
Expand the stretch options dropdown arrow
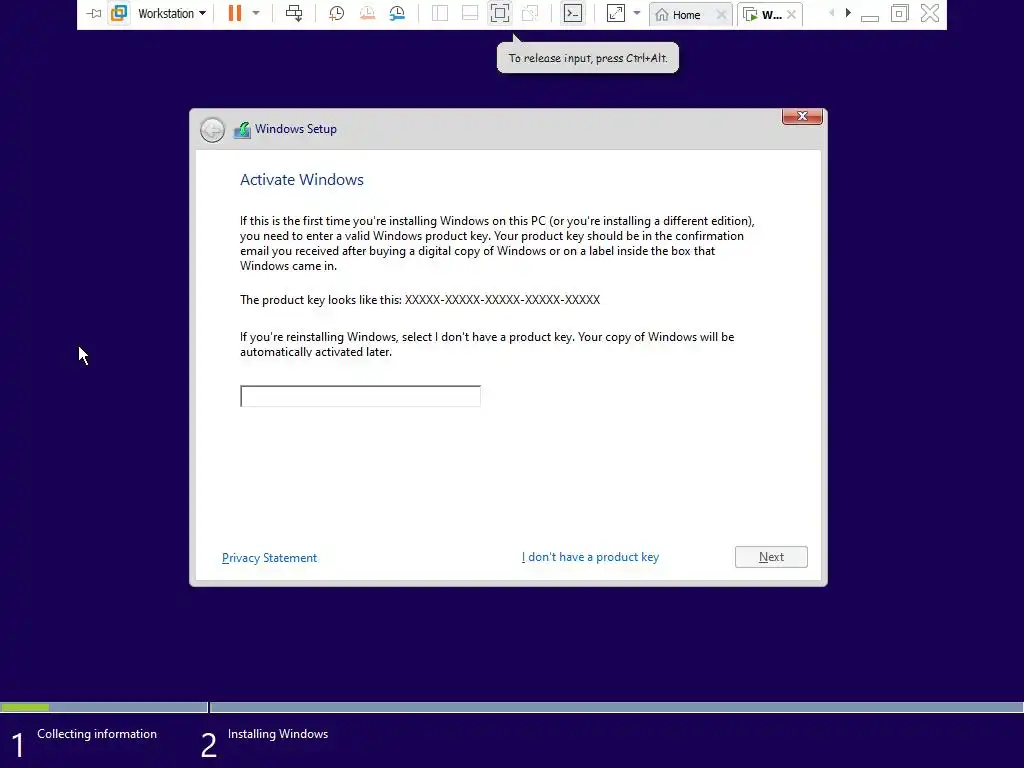click(637, 13)
